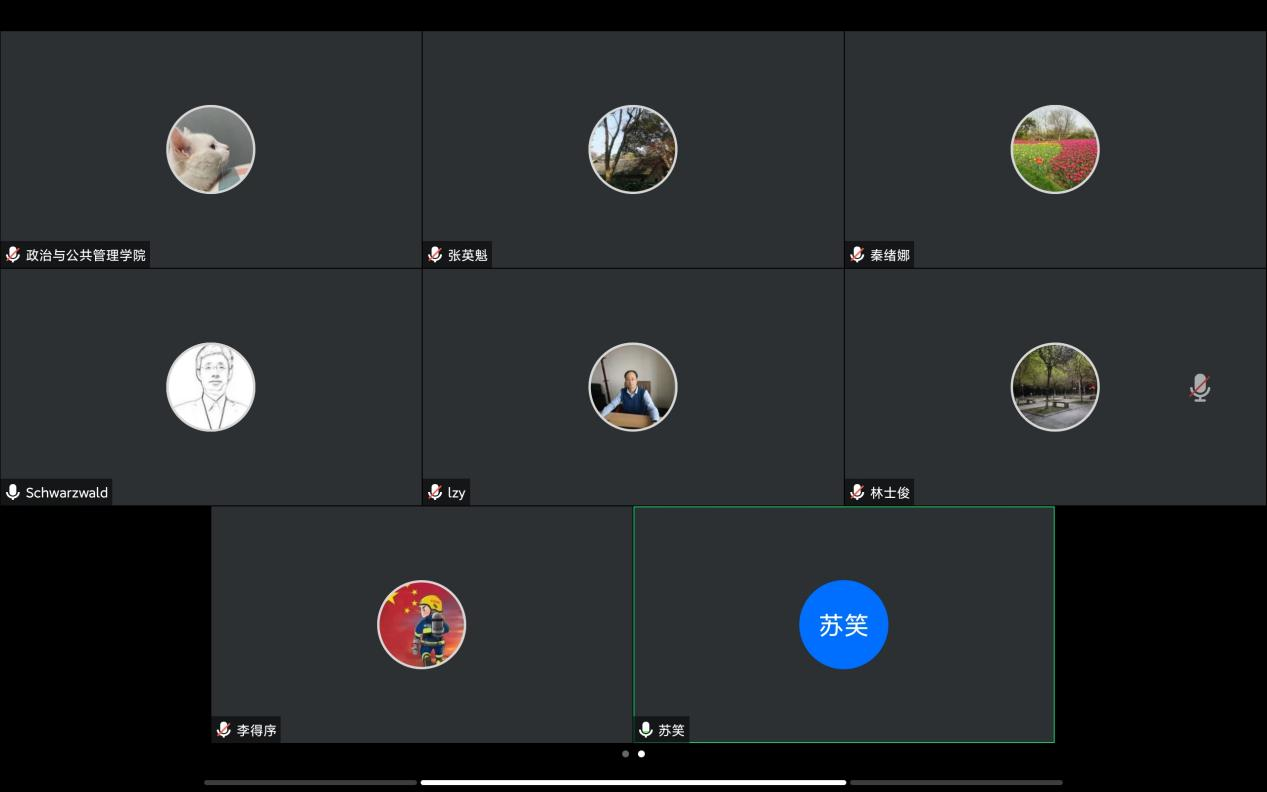The height and width of the screenshot is (792, 1267).
Task: Click the large muted microphone in 林士俊's tile
Action: tap(1199, 388)
